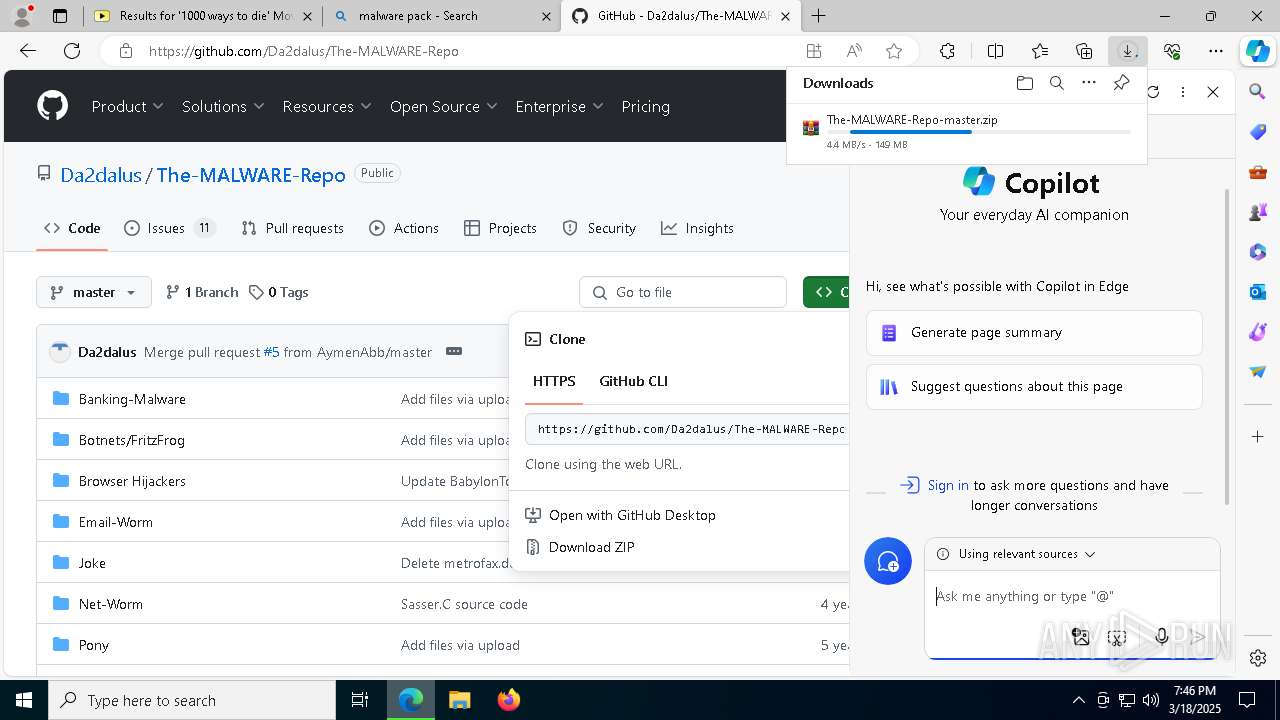Expand the master branch dropdown
The image size is (1280, 720).
tap(94, 292)
